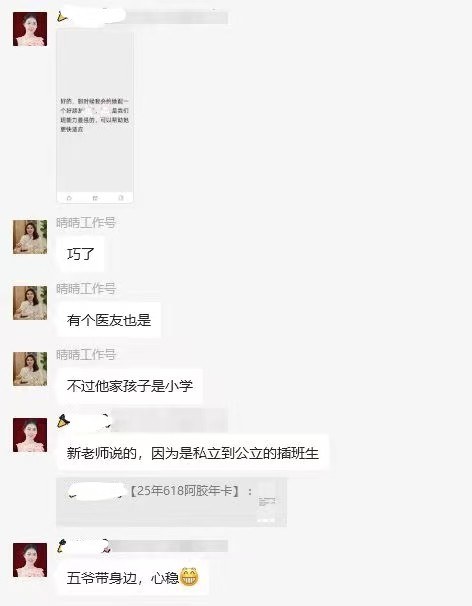The height and width of the screenshot is (606, 472).
Task: Open the small image thumbnail inside the quoted reply
Action: point(267,503)
